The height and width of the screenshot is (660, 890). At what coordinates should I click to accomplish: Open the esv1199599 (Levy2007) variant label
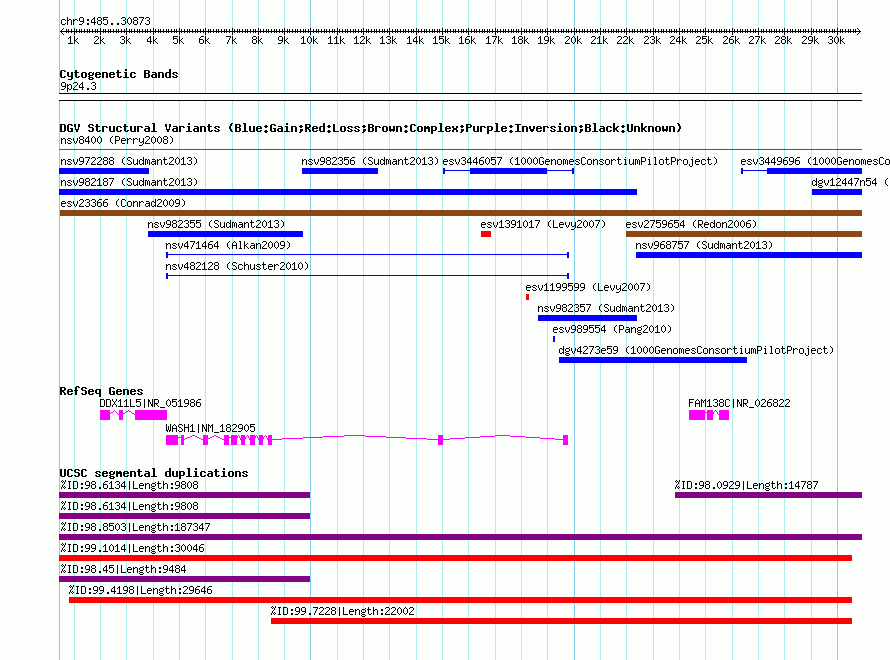pos(588,287)
